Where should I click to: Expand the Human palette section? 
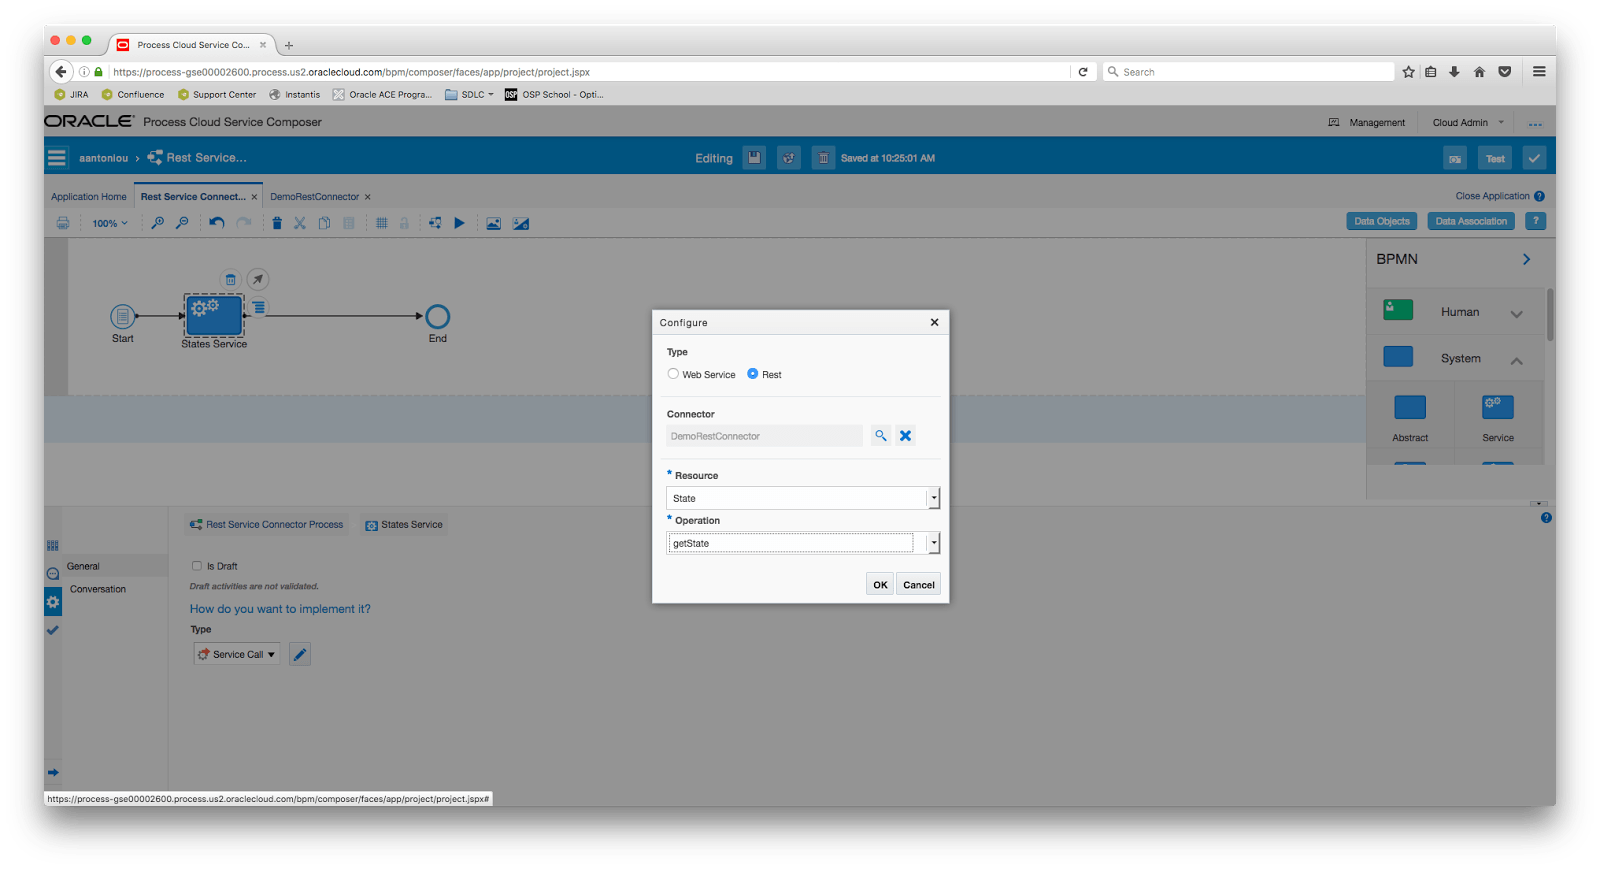(x=1516, y=313)
